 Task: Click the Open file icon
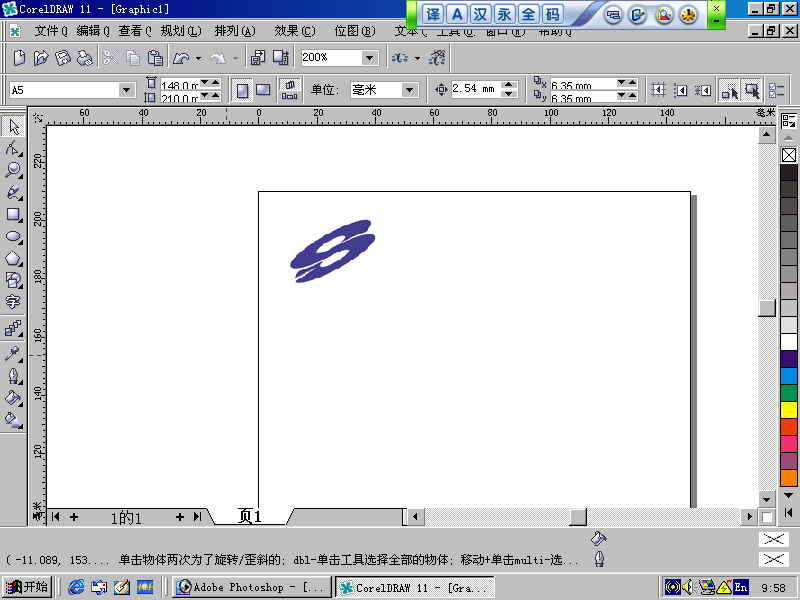point(41,58)
